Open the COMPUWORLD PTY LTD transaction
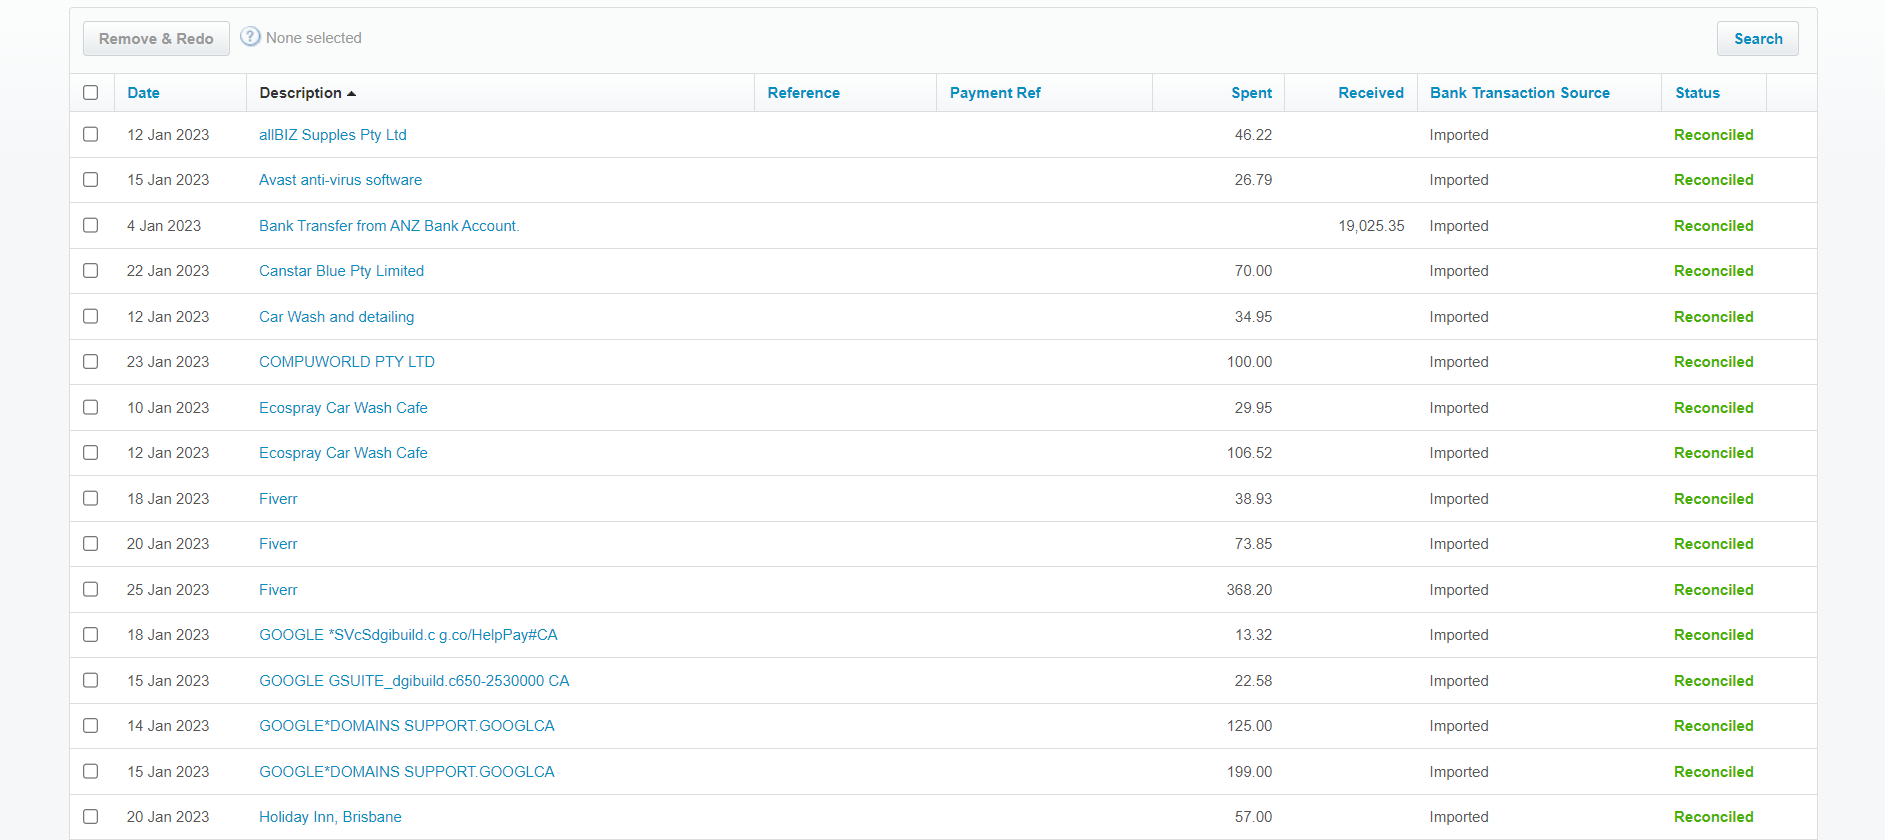This screenshot has width=1885, height=840. tap(347, 362)
